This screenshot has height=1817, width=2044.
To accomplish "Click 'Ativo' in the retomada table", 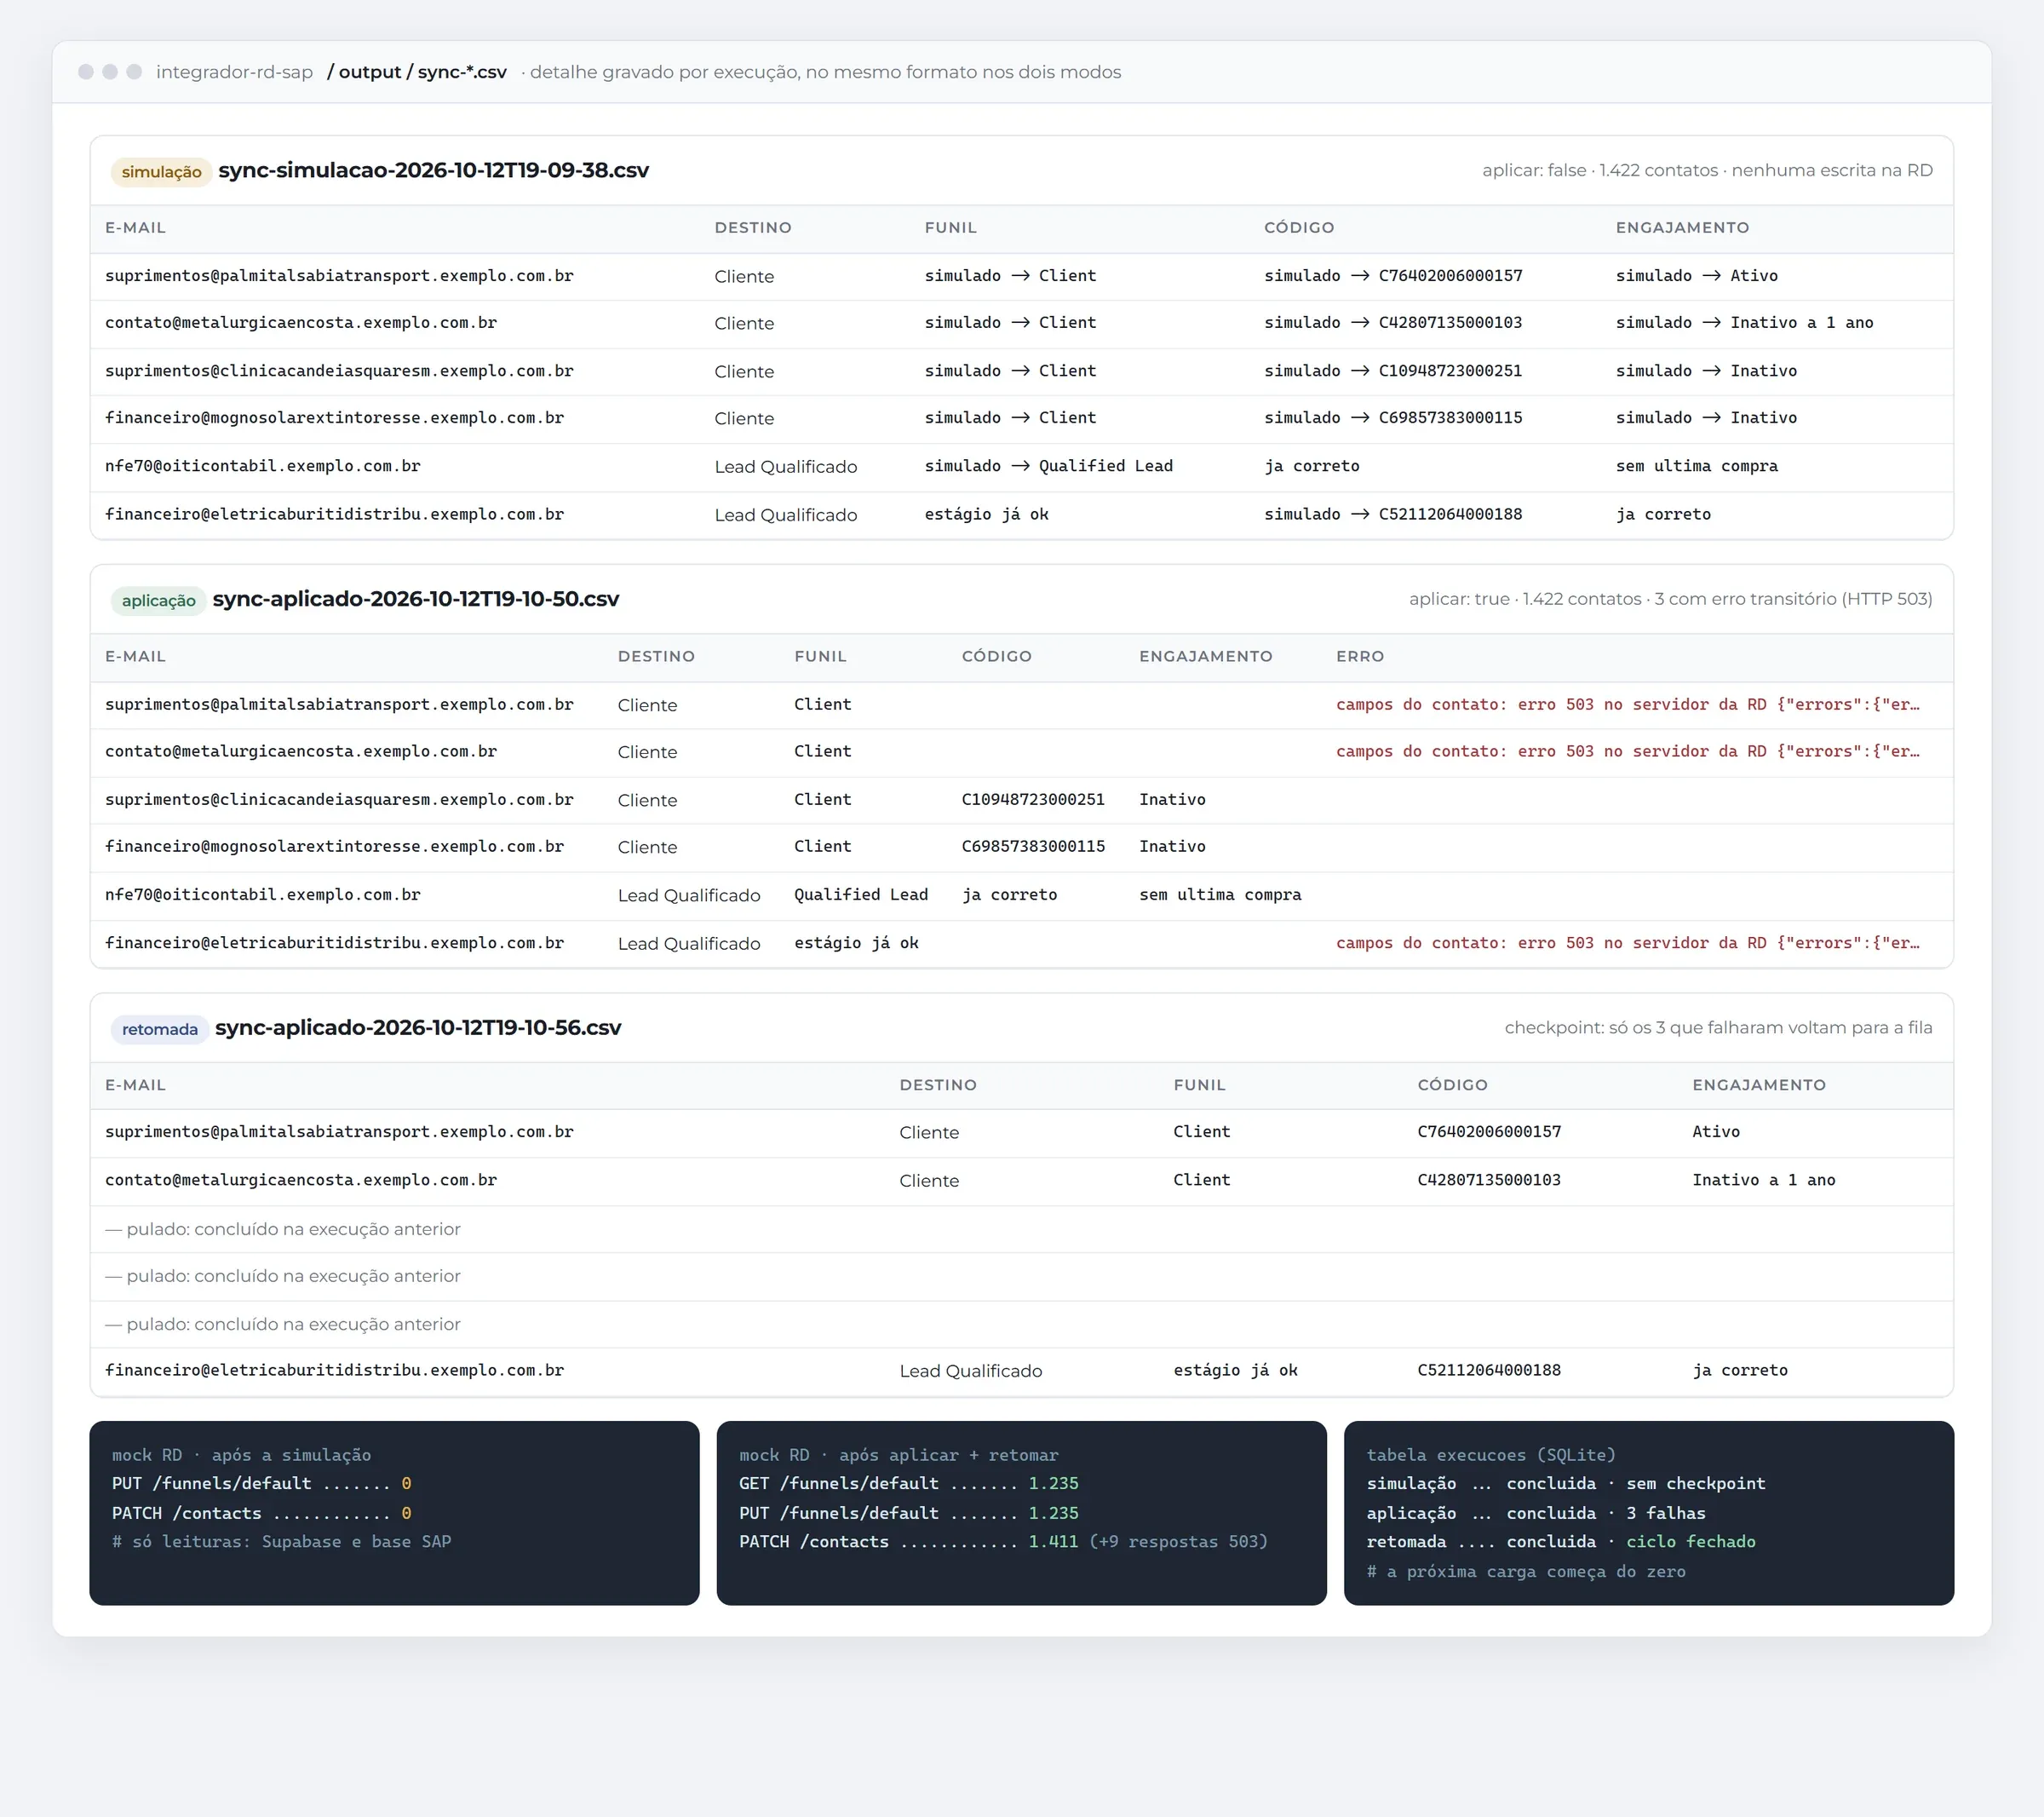I will [x=1716, y=1132].
